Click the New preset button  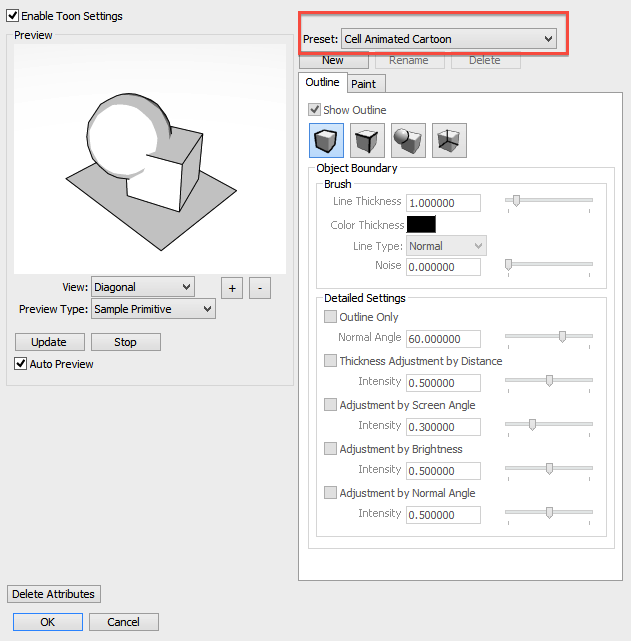tap(333, 60)
